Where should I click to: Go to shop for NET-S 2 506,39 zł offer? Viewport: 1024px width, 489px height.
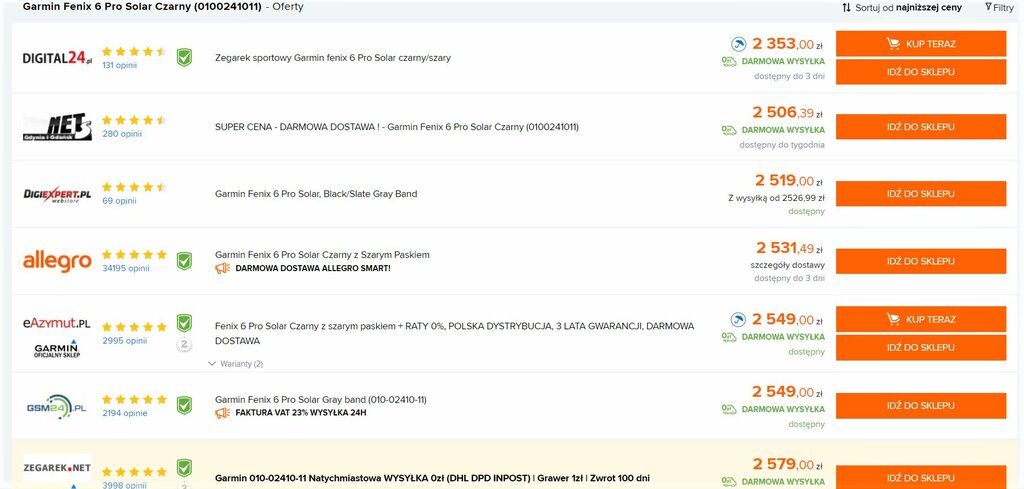pyautogui.click(x=921, y=127)
